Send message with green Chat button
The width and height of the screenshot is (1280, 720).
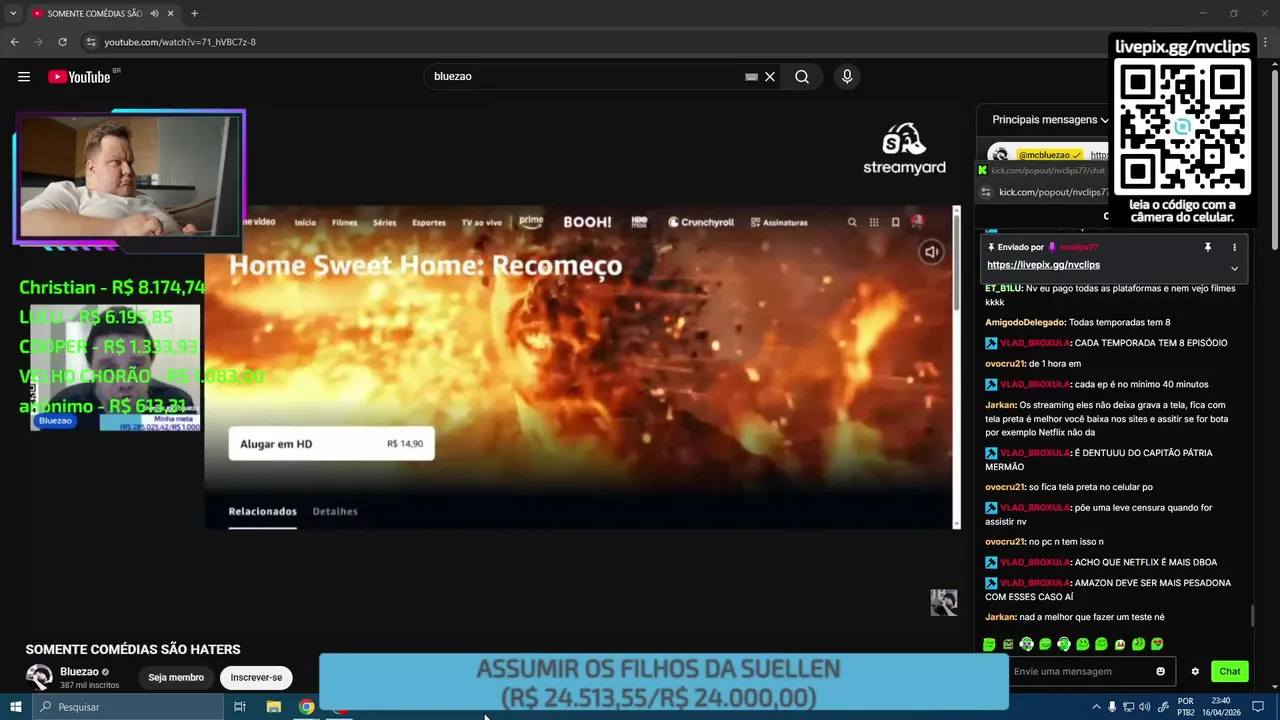tap(1230, 671)
